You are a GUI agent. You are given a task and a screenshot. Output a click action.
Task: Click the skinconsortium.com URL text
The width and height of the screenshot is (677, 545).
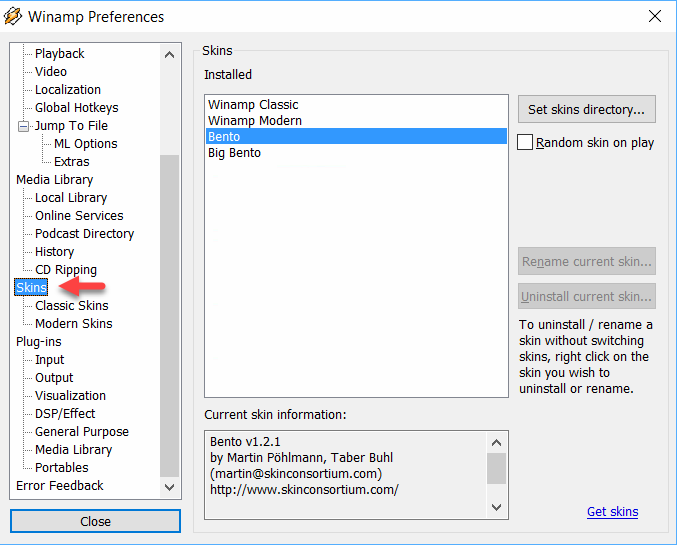coord(304,490)
